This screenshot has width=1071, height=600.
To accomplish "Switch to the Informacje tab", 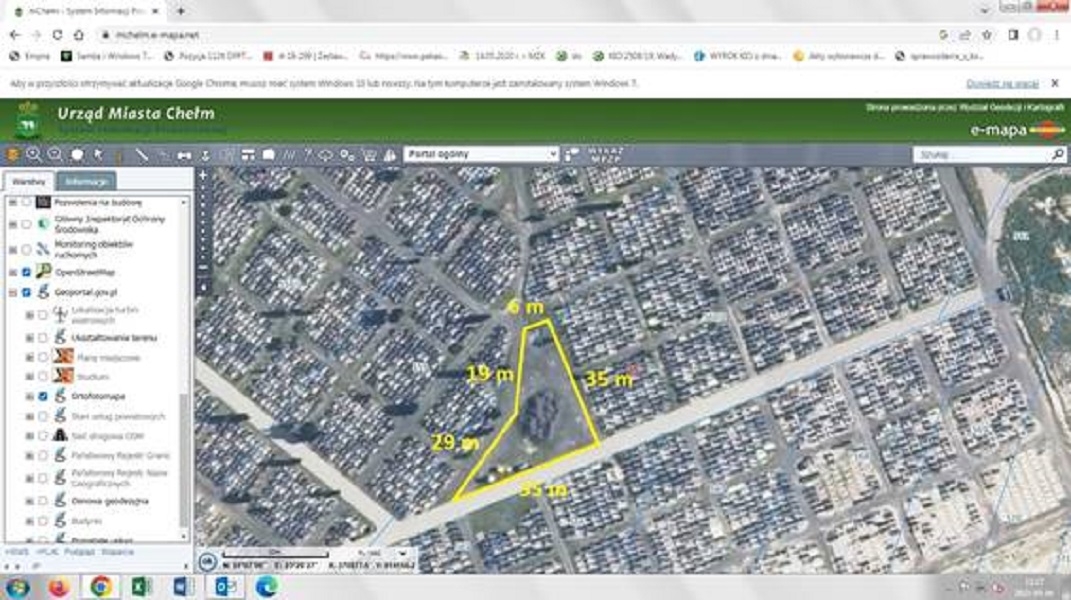I will pyautogui.click(x=85, y=181).
